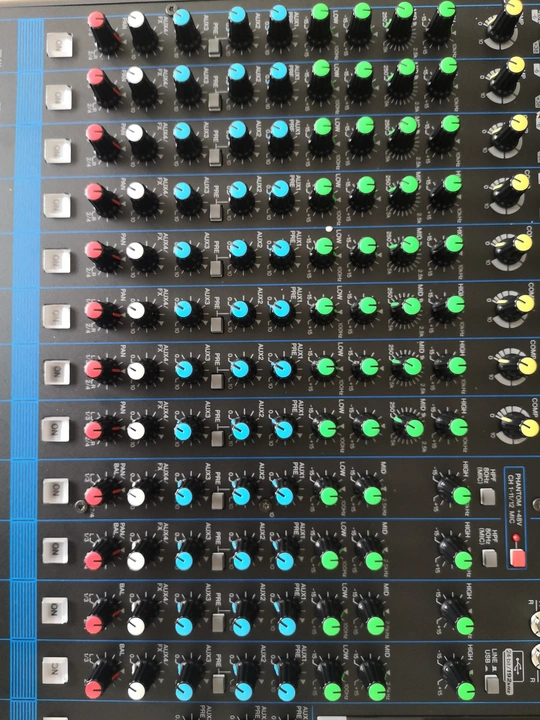Click the USB logo icon near the LINE/USB switch
The image size is (540, 720).
516,665
